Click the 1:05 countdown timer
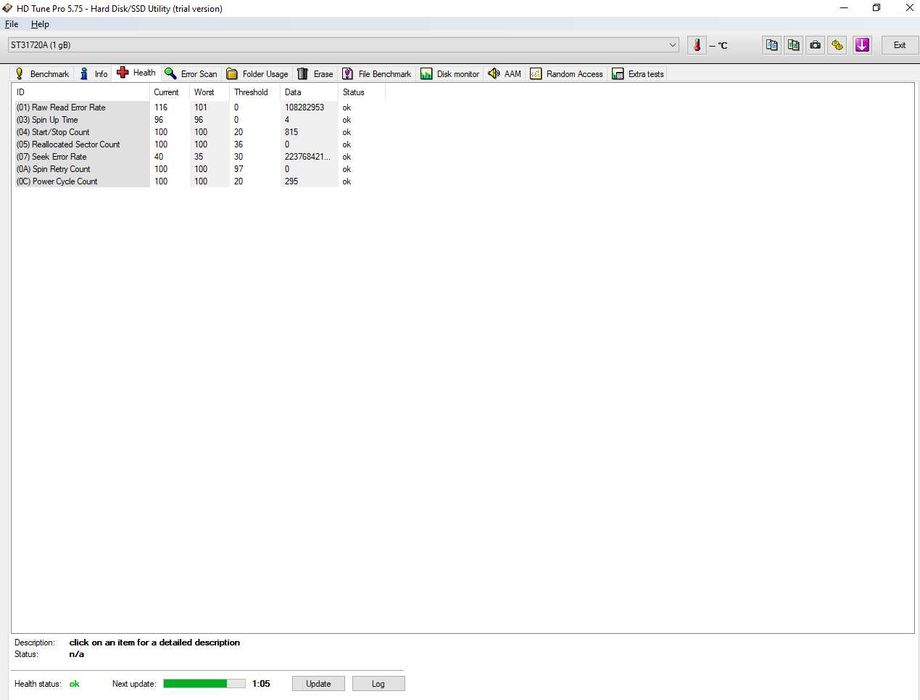The image size is (920, 700). [261, 684]
